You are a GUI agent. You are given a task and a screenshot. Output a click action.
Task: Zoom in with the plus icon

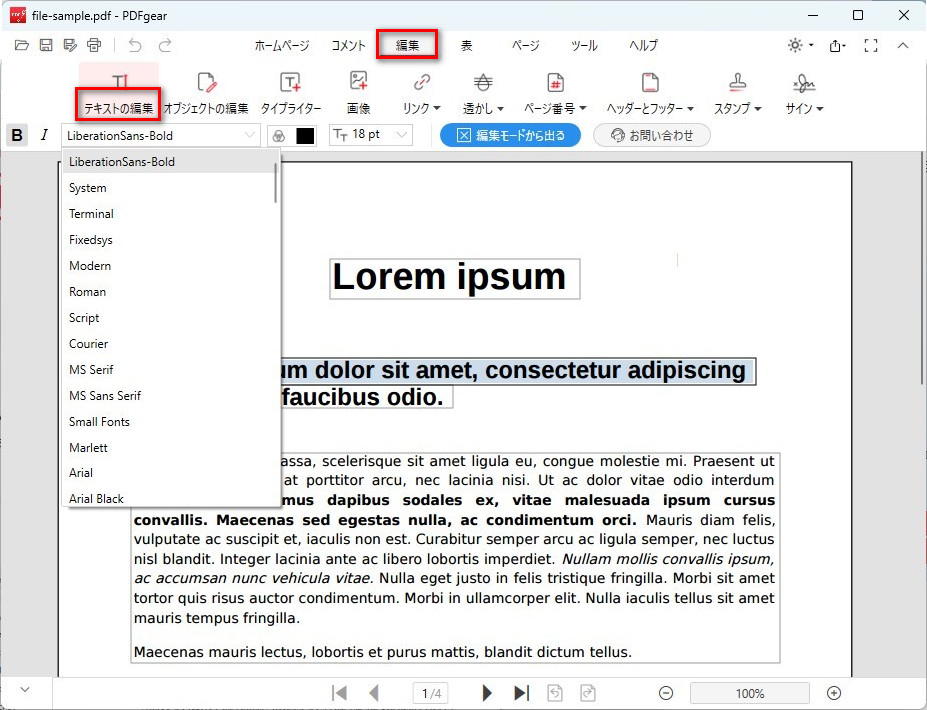coord(834,693)
